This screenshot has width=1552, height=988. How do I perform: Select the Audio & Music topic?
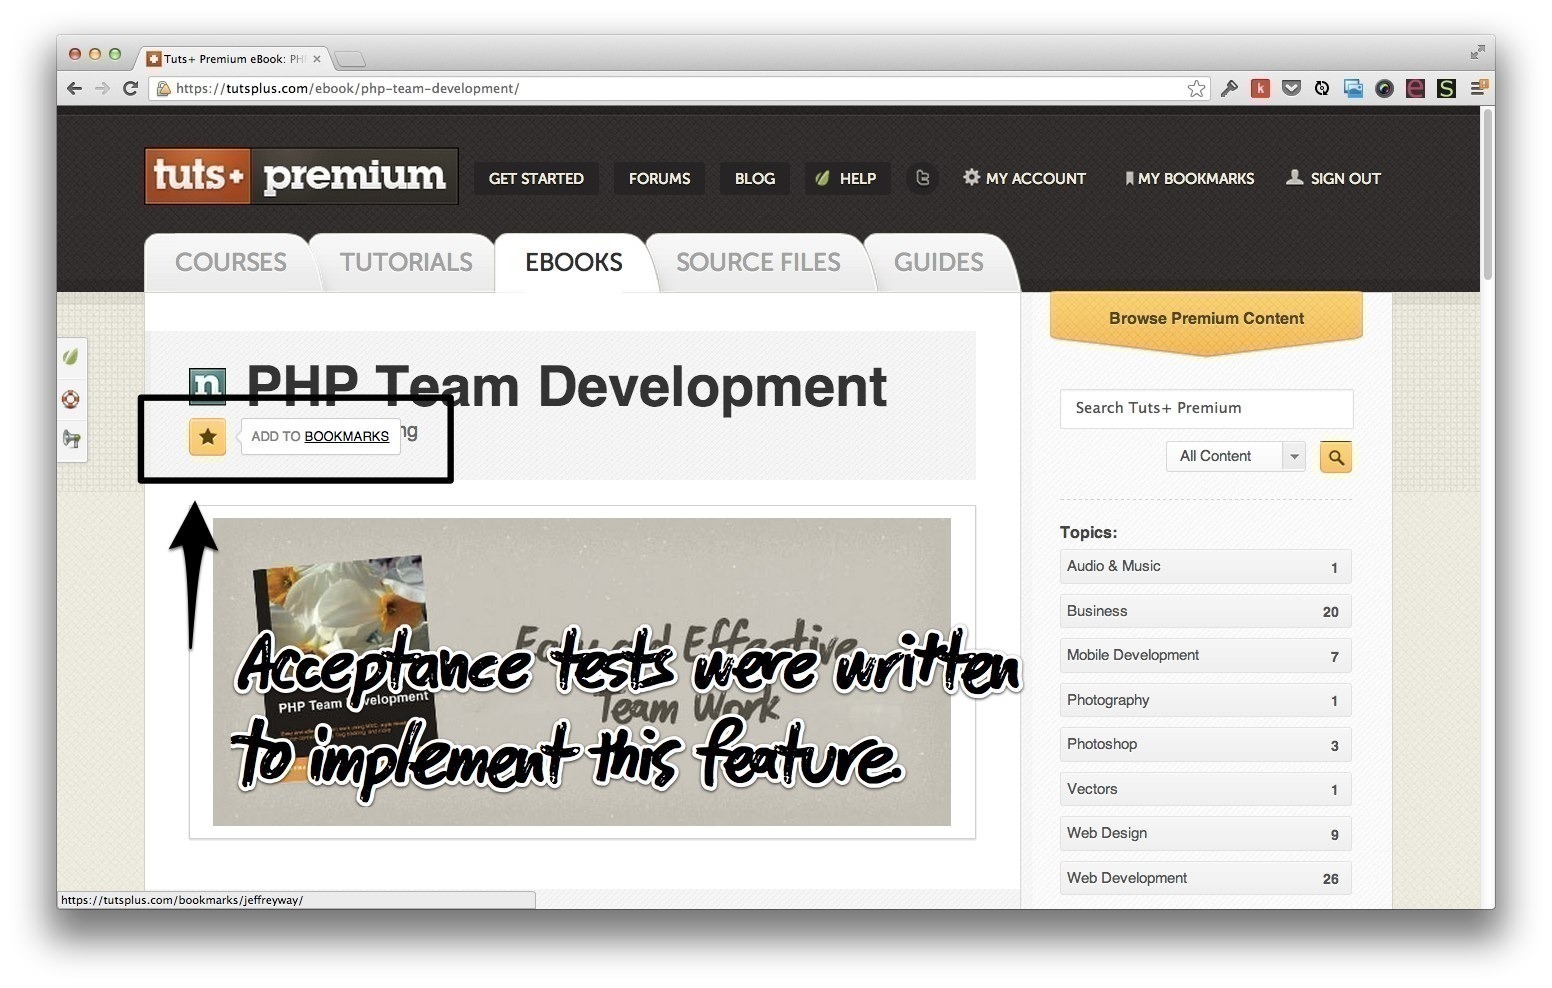click(x=1205, y=566)
